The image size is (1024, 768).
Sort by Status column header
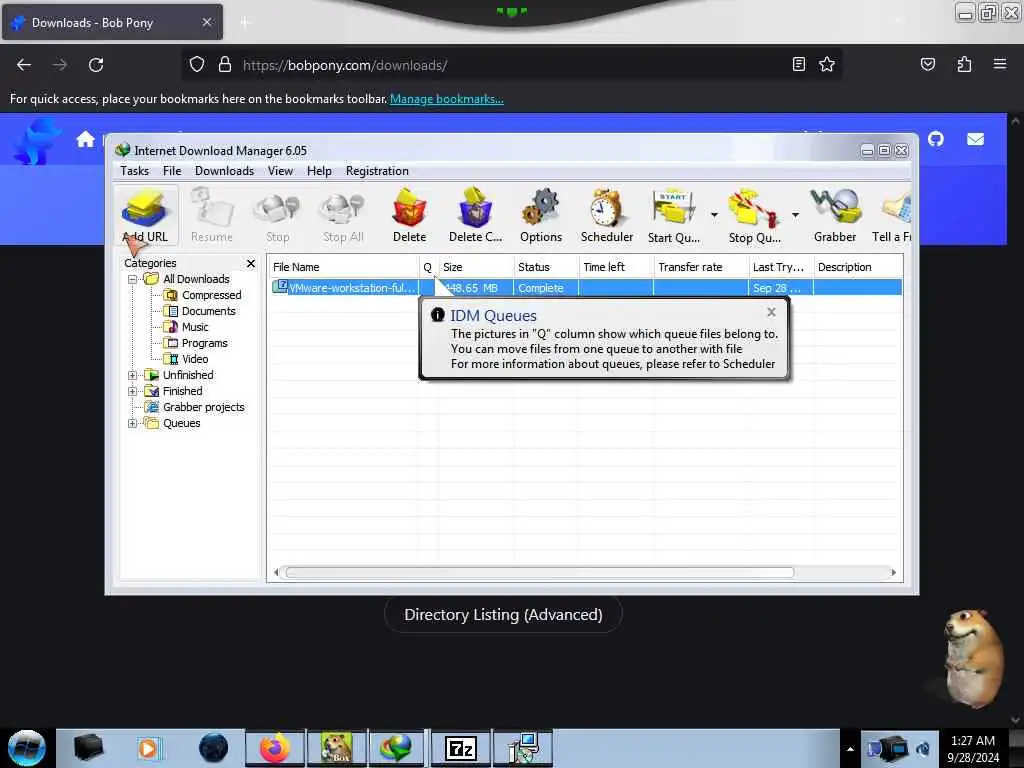[x=546, y=267]
